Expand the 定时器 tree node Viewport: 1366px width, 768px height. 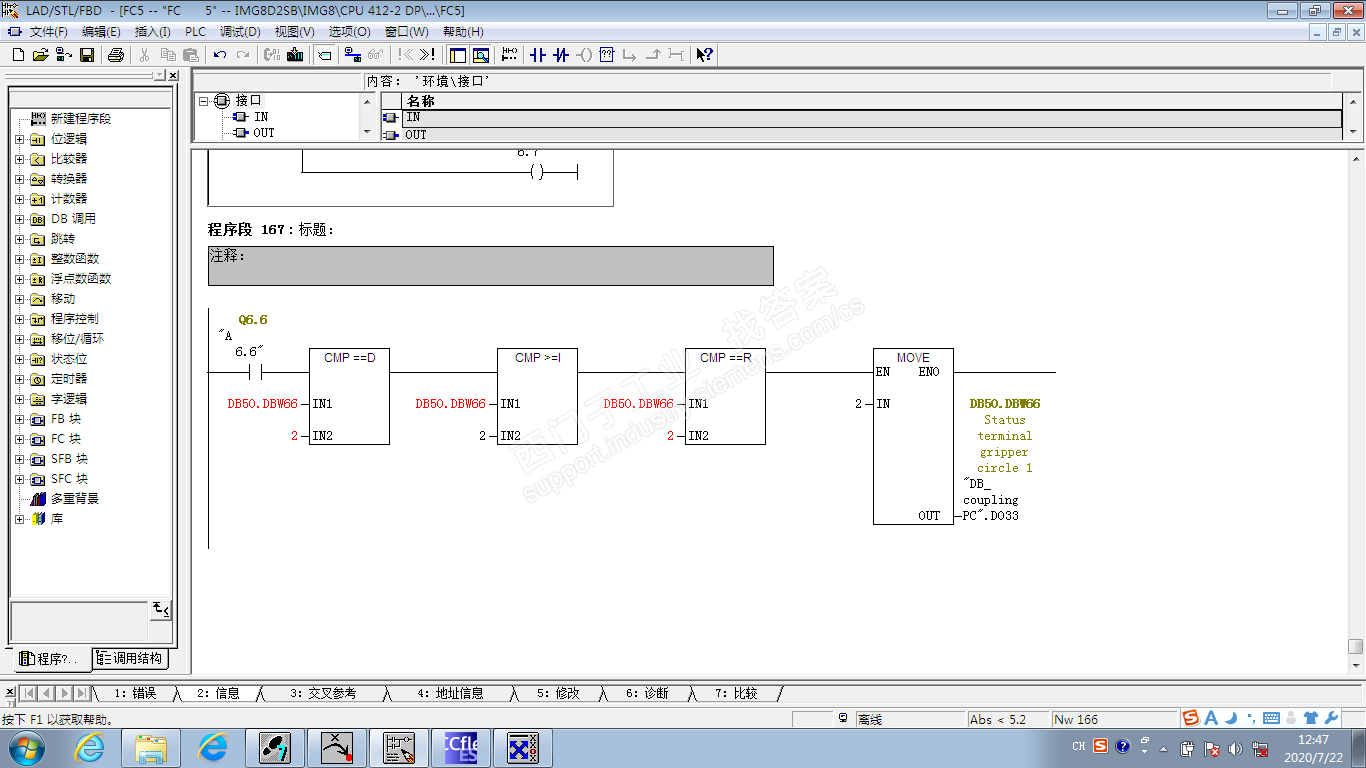[x=19, y=379]
